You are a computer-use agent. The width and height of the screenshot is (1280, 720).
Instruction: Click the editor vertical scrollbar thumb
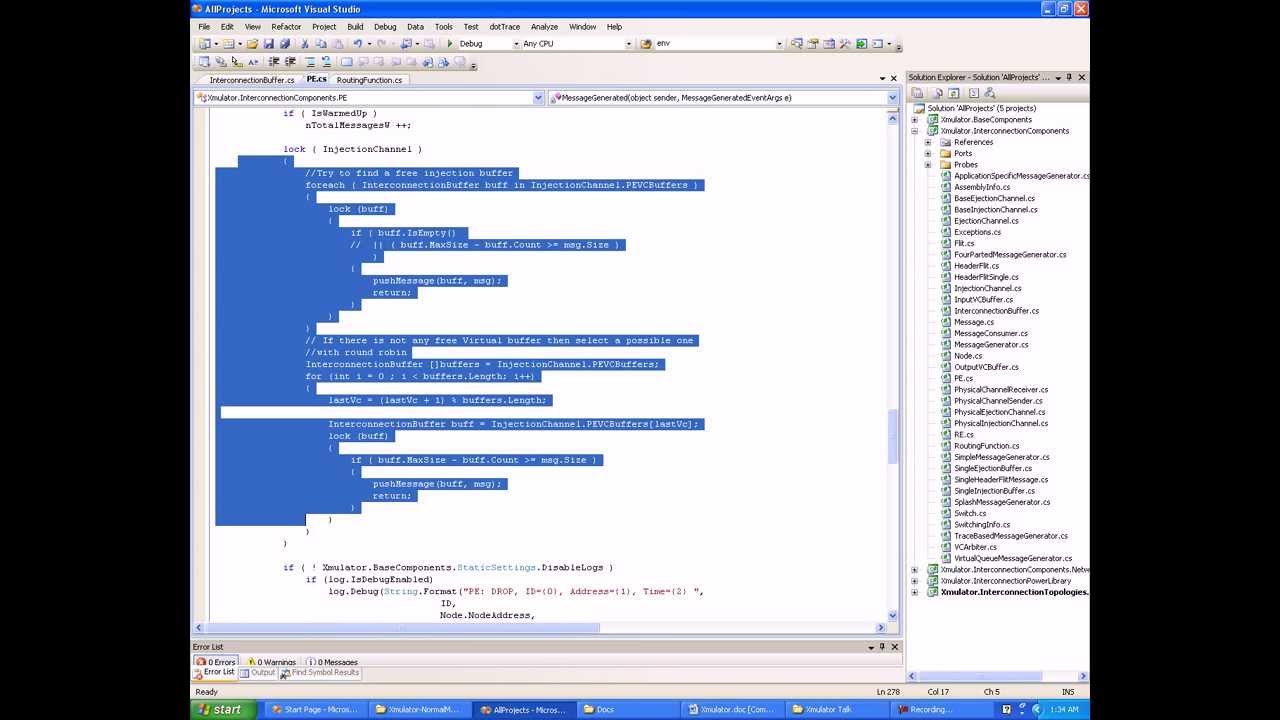tap(892, 437)
